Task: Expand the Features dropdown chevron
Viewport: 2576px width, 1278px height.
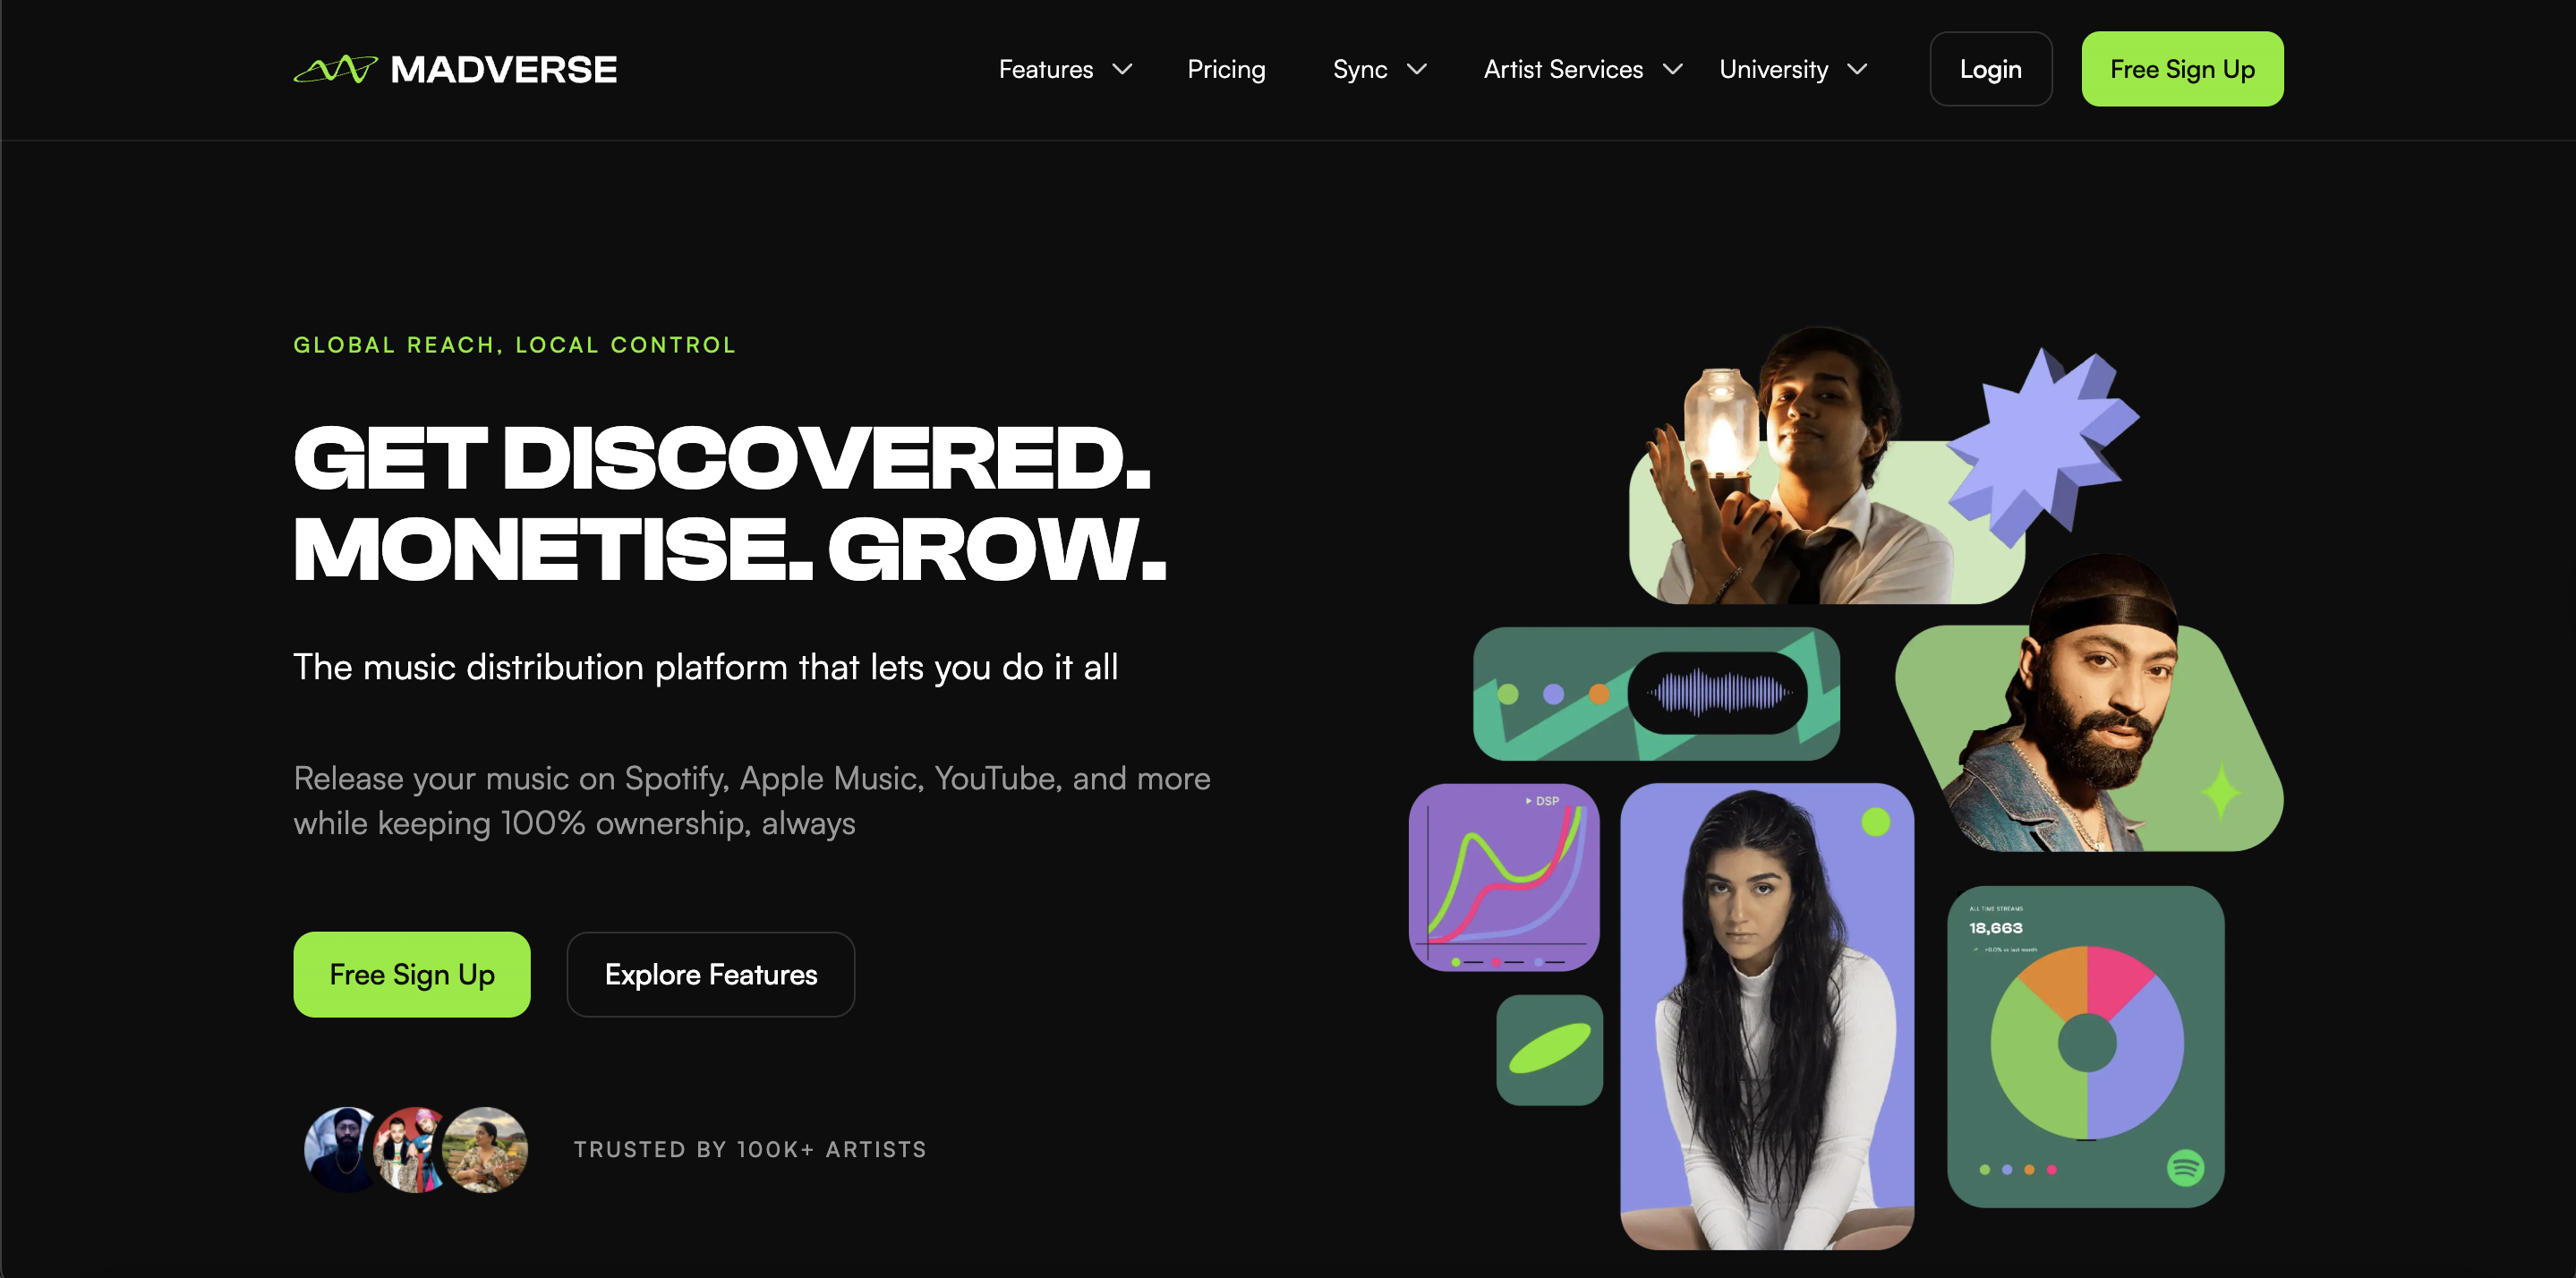Action: pos(1123,69)
